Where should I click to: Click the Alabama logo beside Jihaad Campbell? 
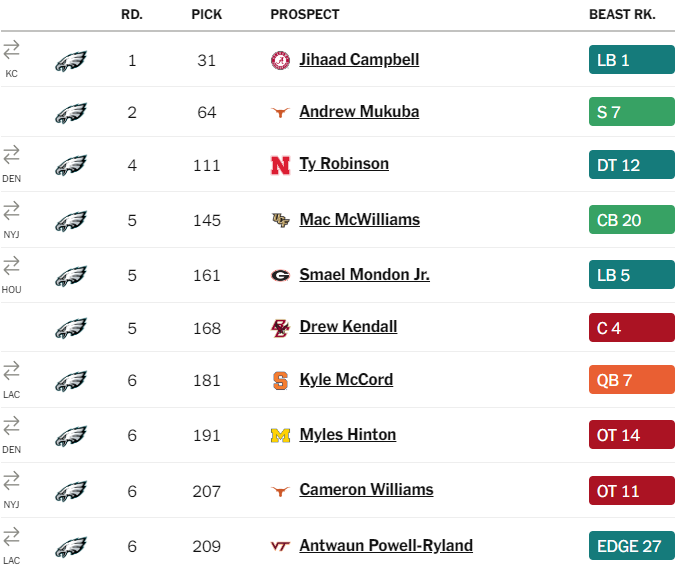point(280,60)
